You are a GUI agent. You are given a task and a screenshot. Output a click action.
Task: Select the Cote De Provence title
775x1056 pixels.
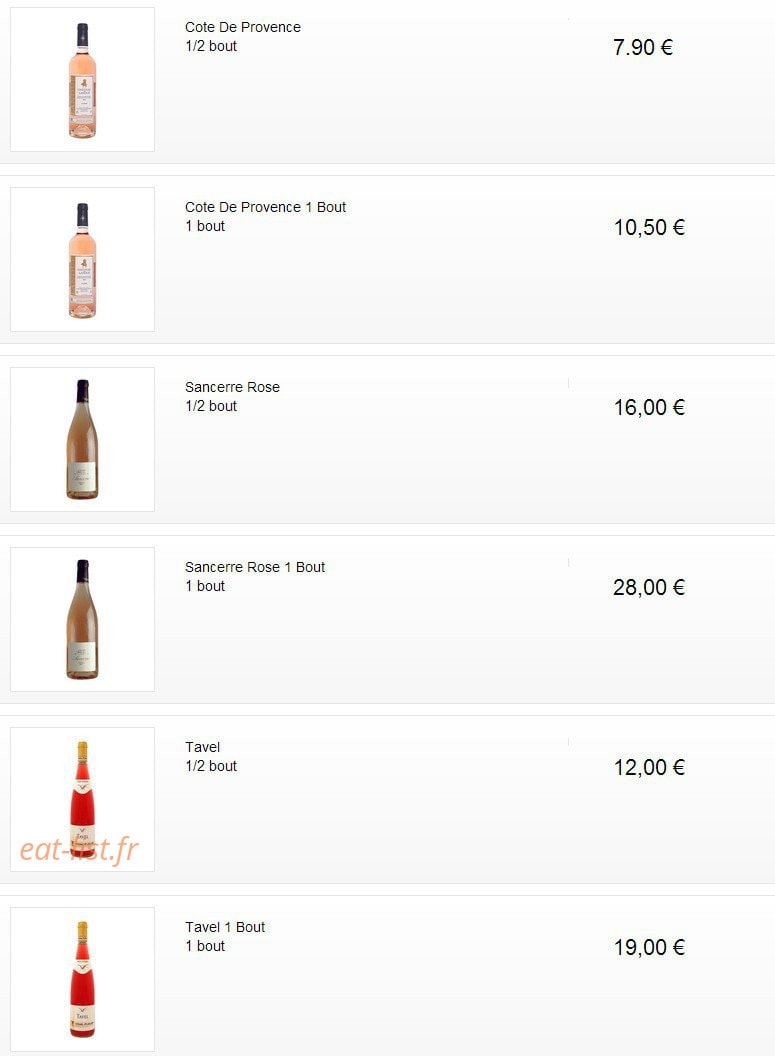coord(242,28)
